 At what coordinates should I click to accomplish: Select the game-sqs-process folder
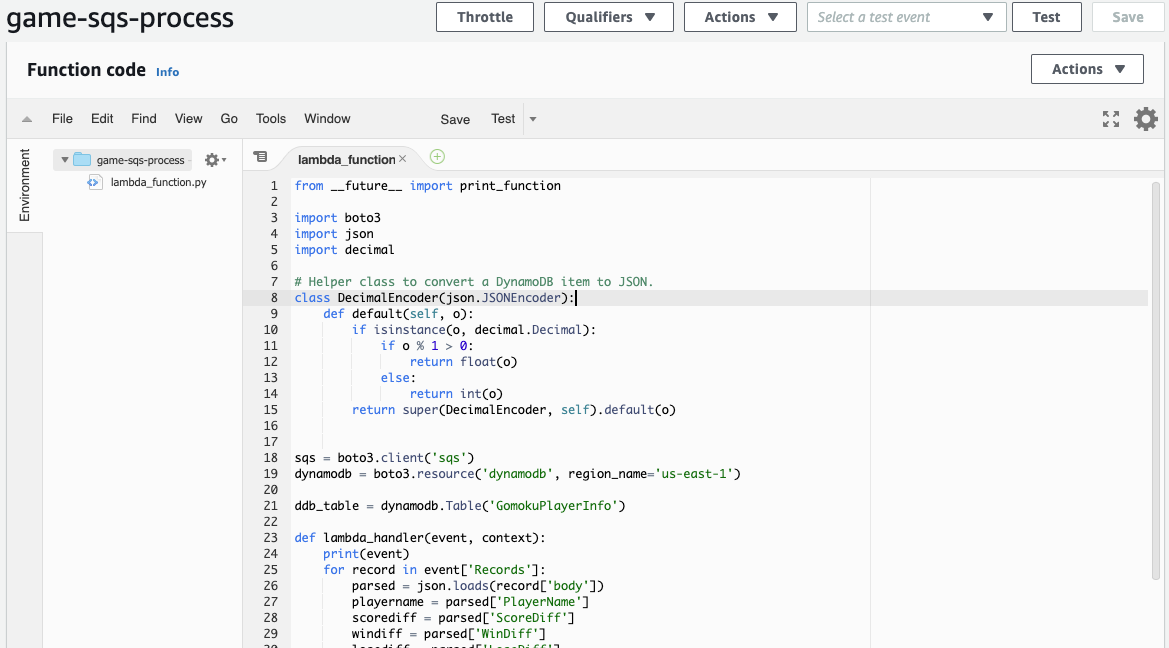tap(140, 160)
